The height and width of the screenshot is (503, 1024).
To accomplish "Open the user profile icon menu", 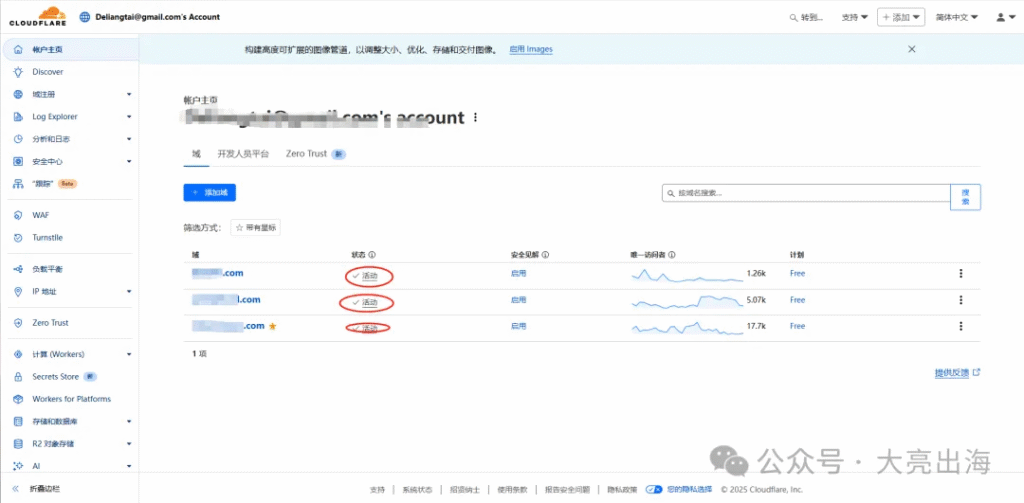I will click(1004, 17).
